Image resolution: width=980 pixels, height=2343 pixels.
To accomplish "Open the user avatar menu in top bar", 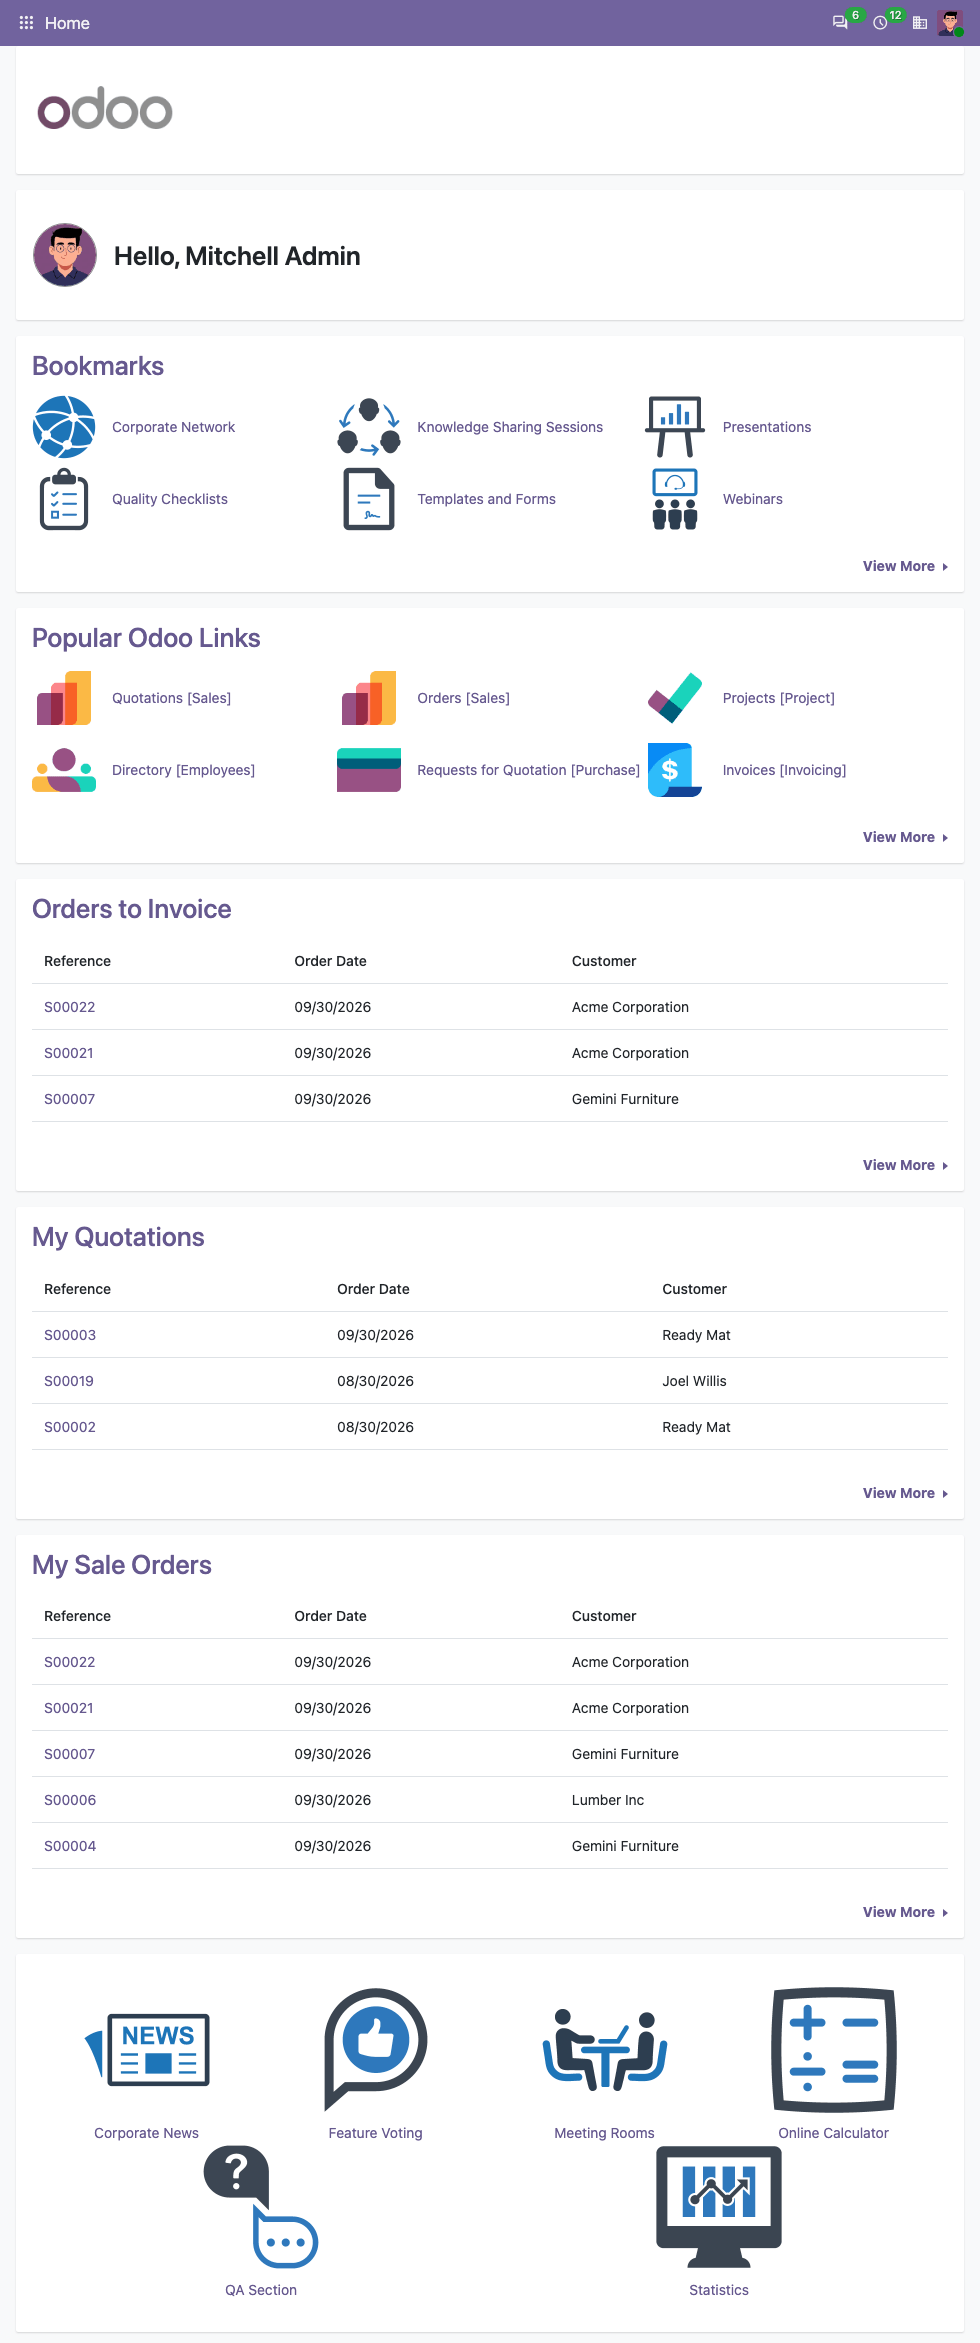I will [x=950, y=23].
